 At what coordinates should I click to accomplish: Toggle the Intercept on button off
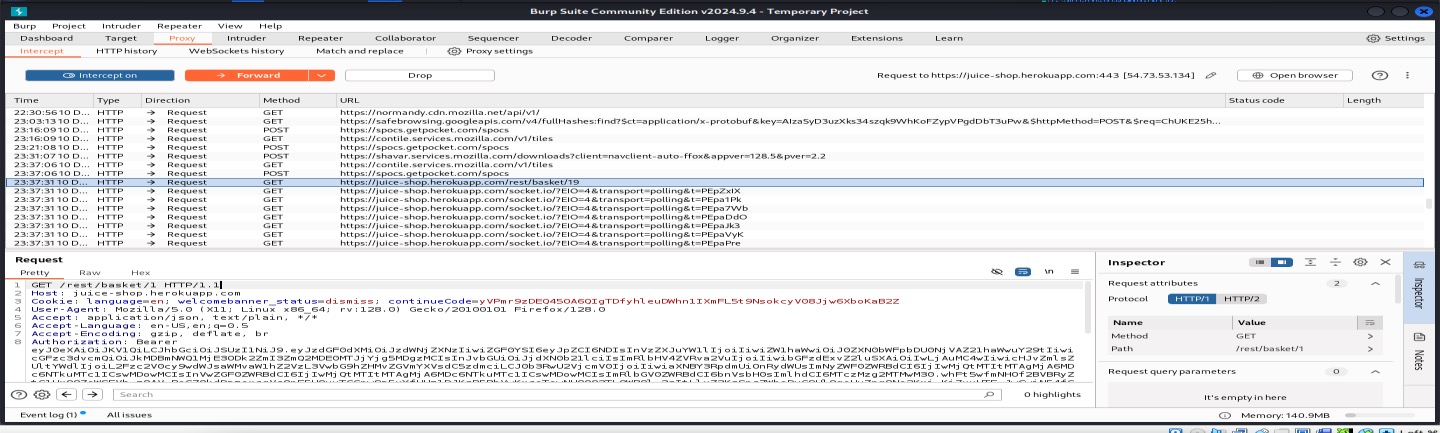(99, 75)
